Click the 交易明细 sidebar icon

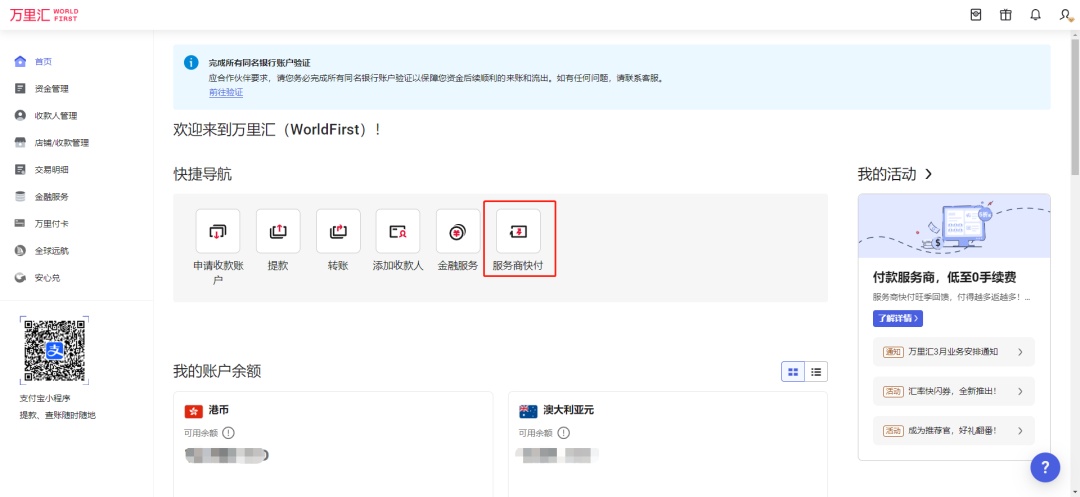tap(20, 169)
